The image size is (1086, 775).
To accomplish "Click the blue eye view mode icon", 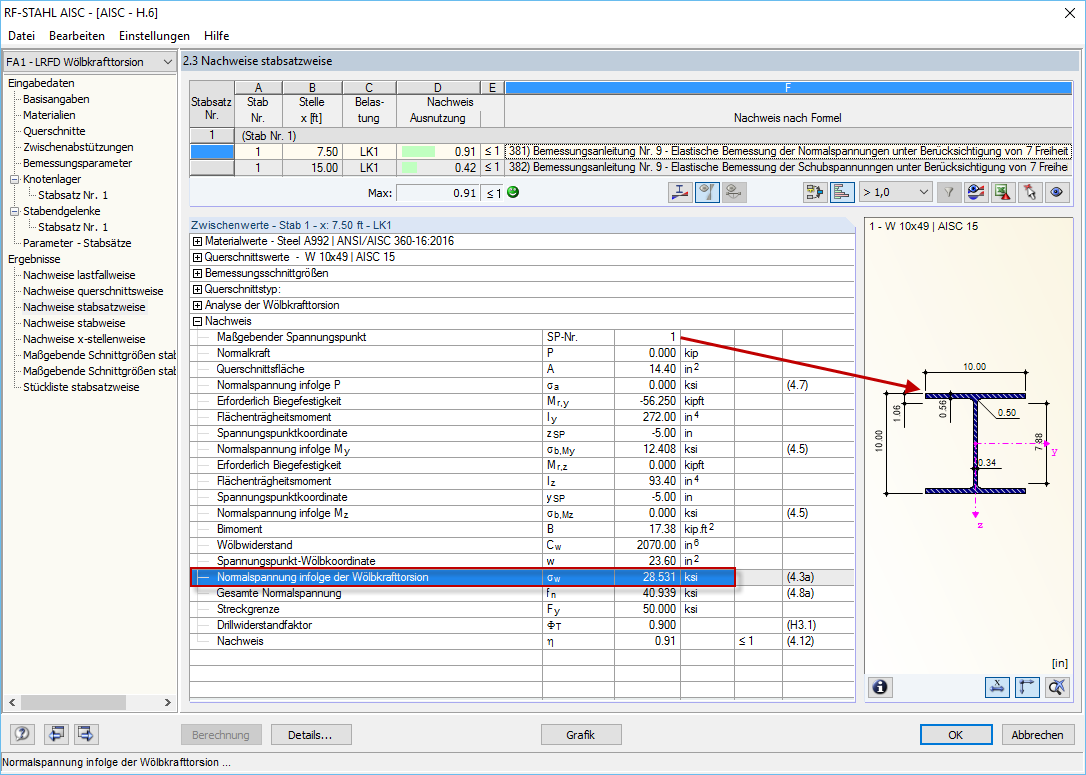I will [1056, 193].
